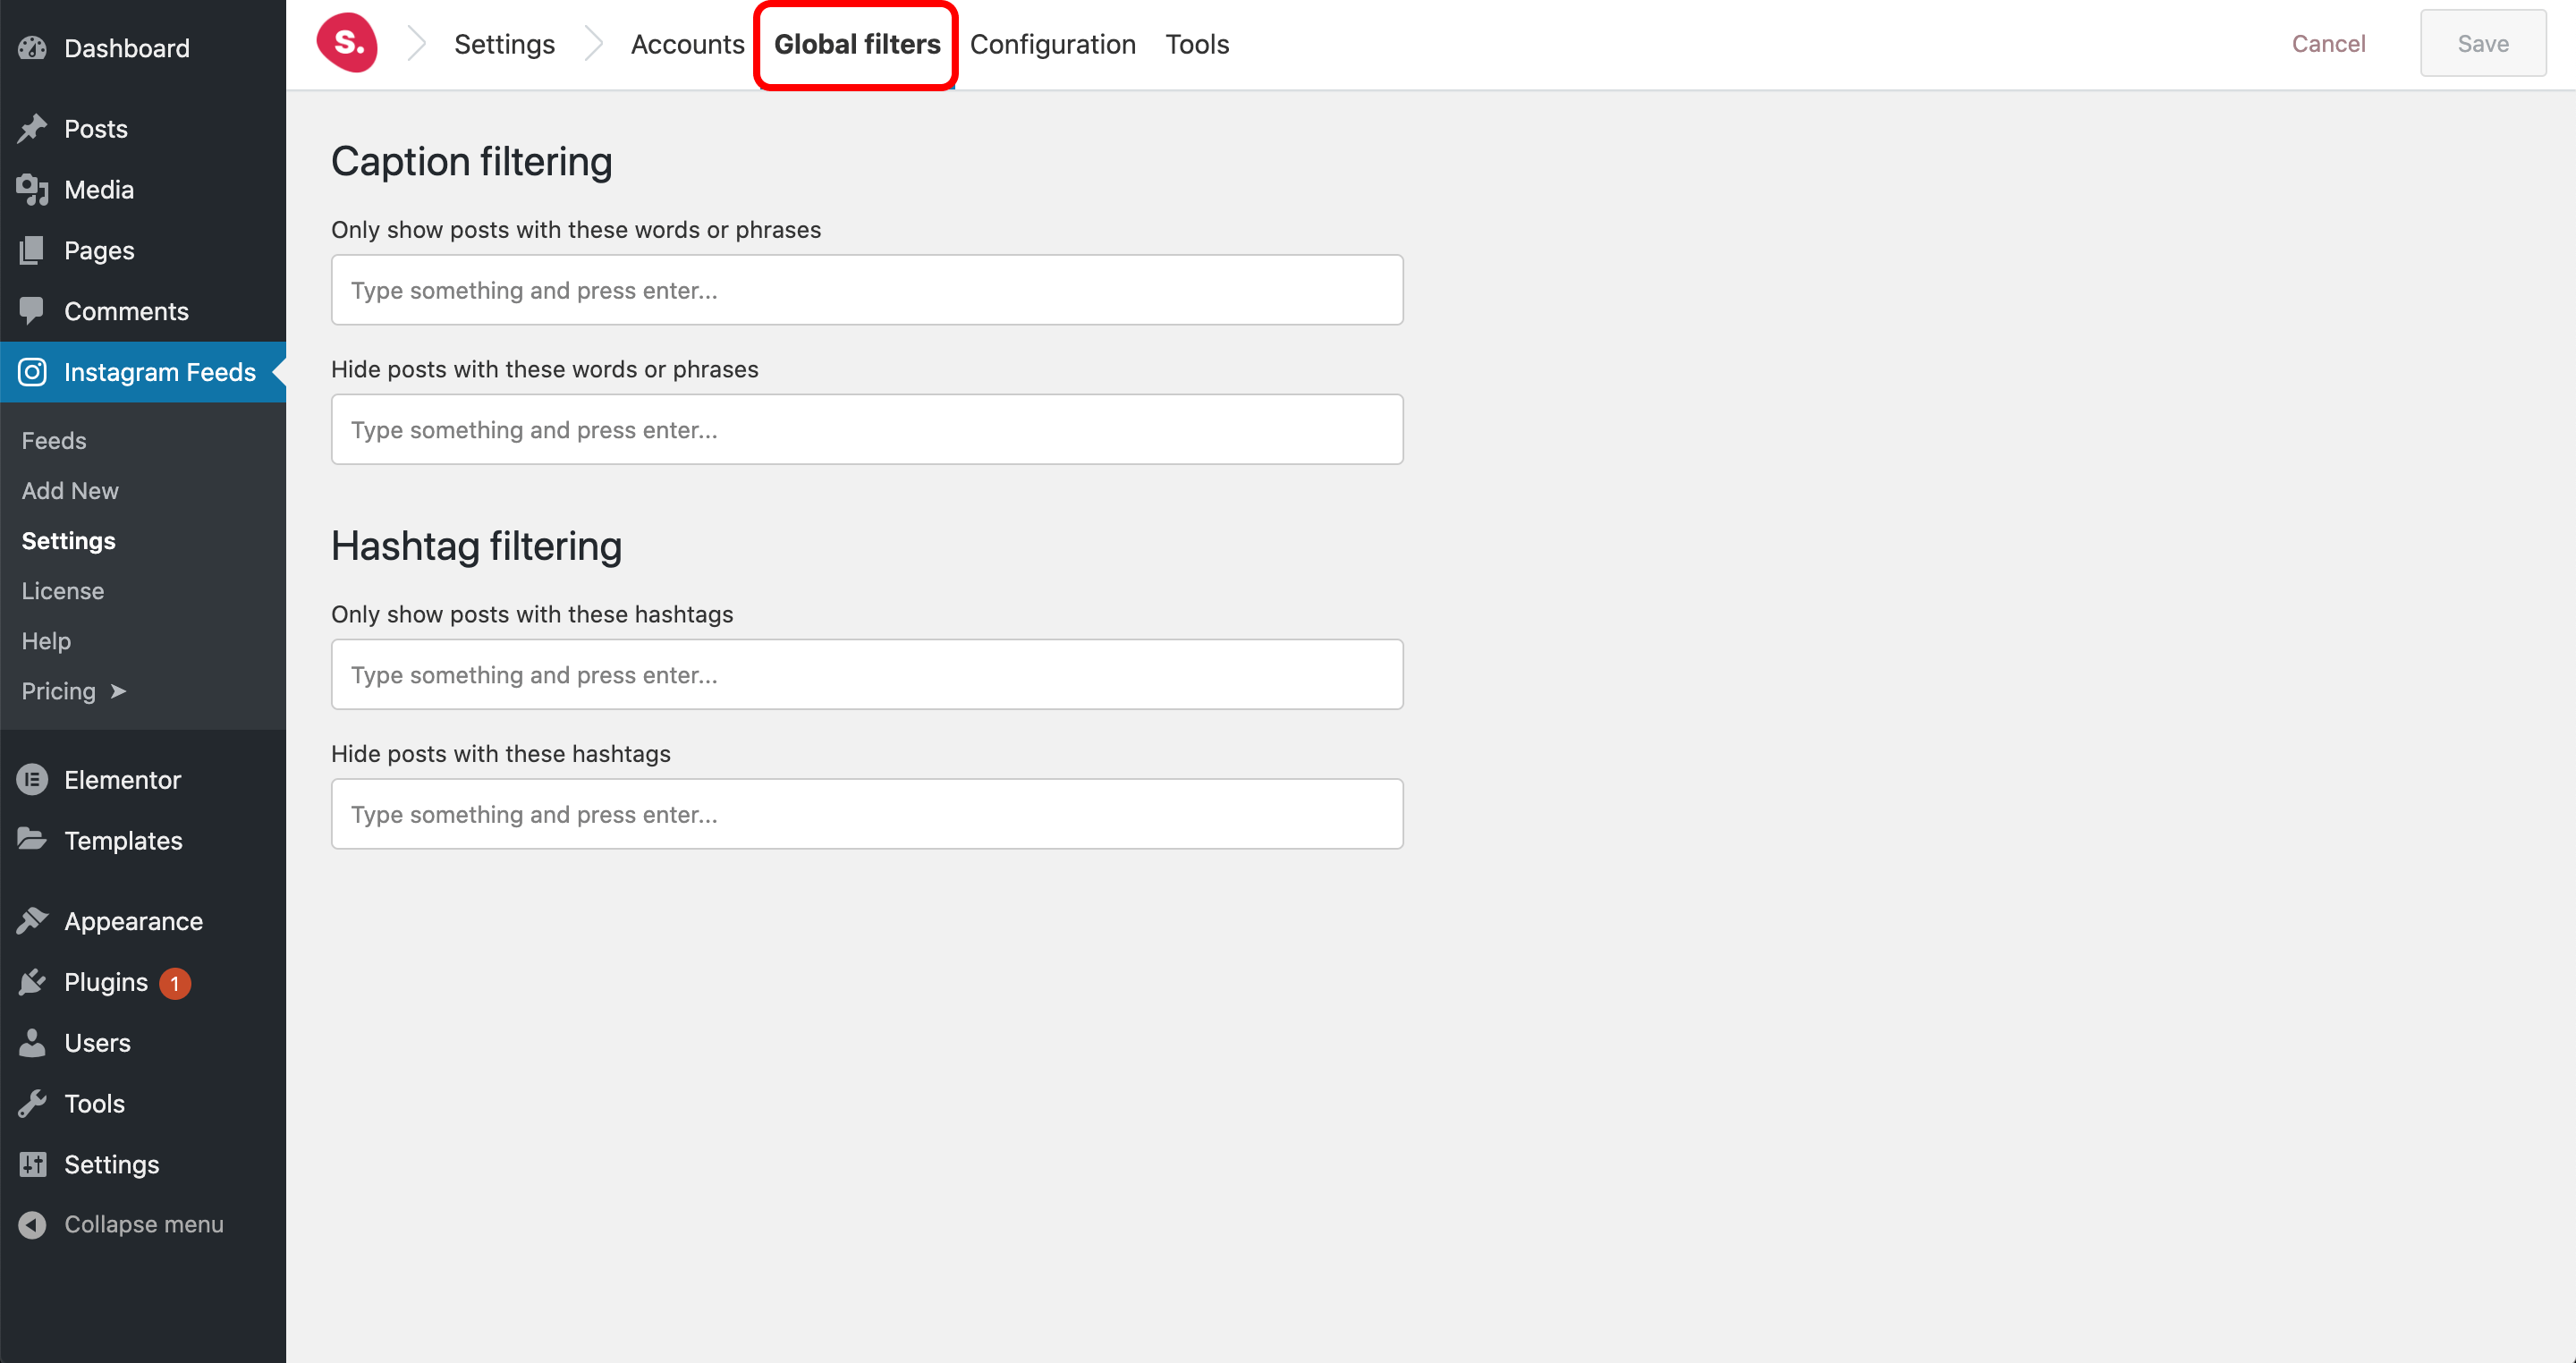This screenshot has width=2576, height=1363.
Task: Open Media menu label
Action: pyautogui.click(x=99, y=189)
